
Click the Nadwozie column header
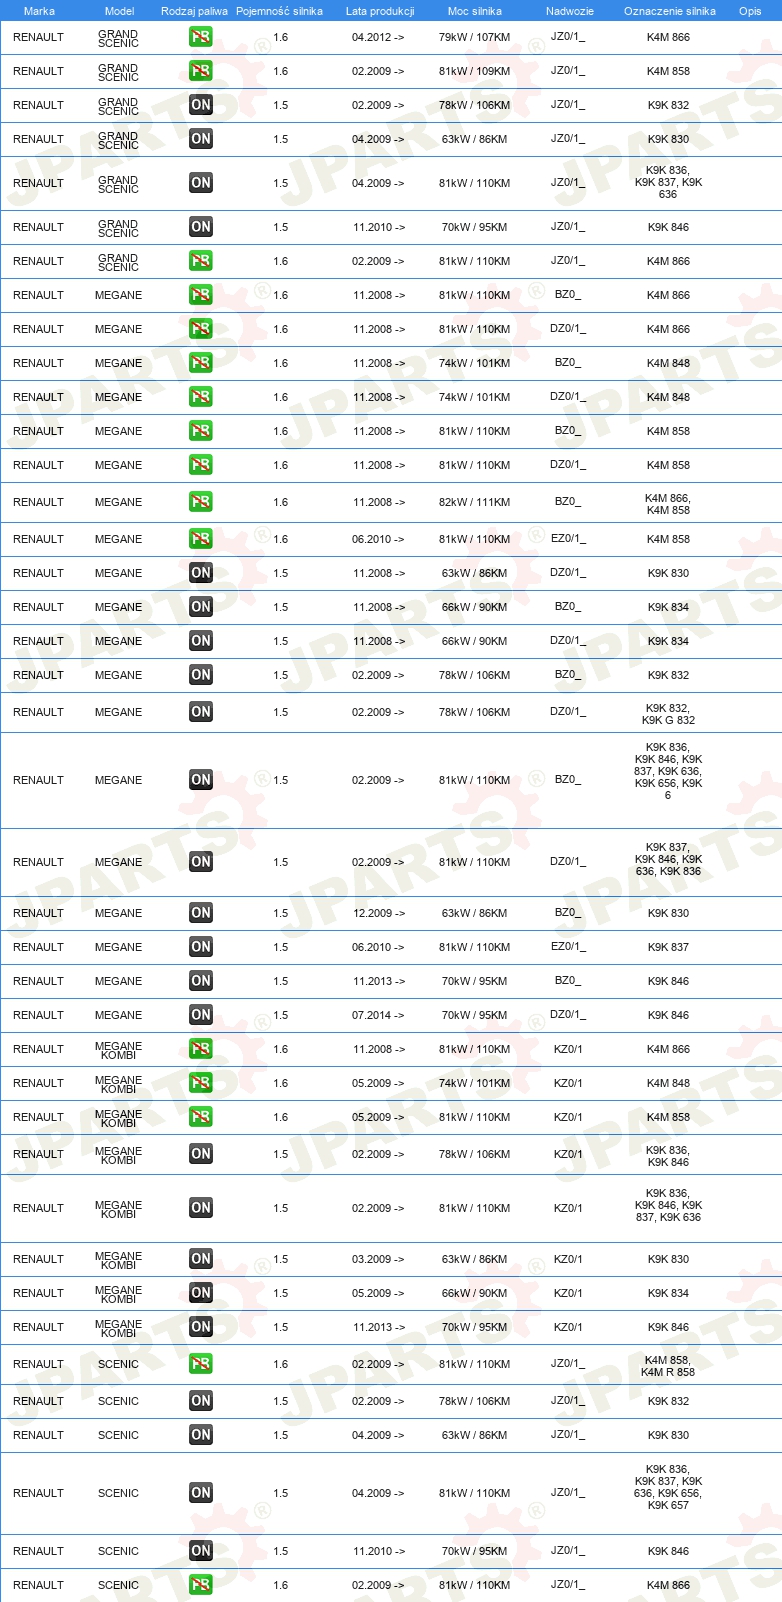(570, 11)
